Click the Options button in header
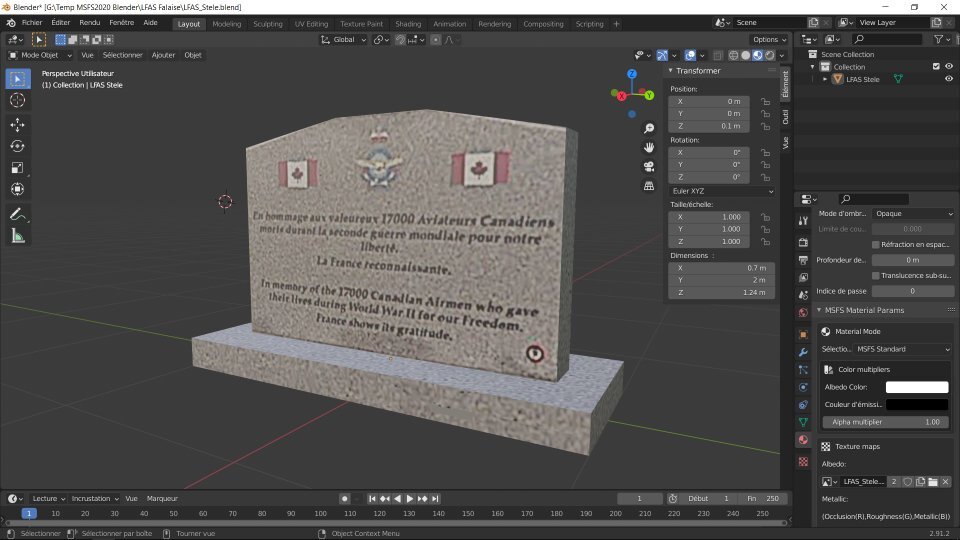960x540 pixels. (770, 39)
